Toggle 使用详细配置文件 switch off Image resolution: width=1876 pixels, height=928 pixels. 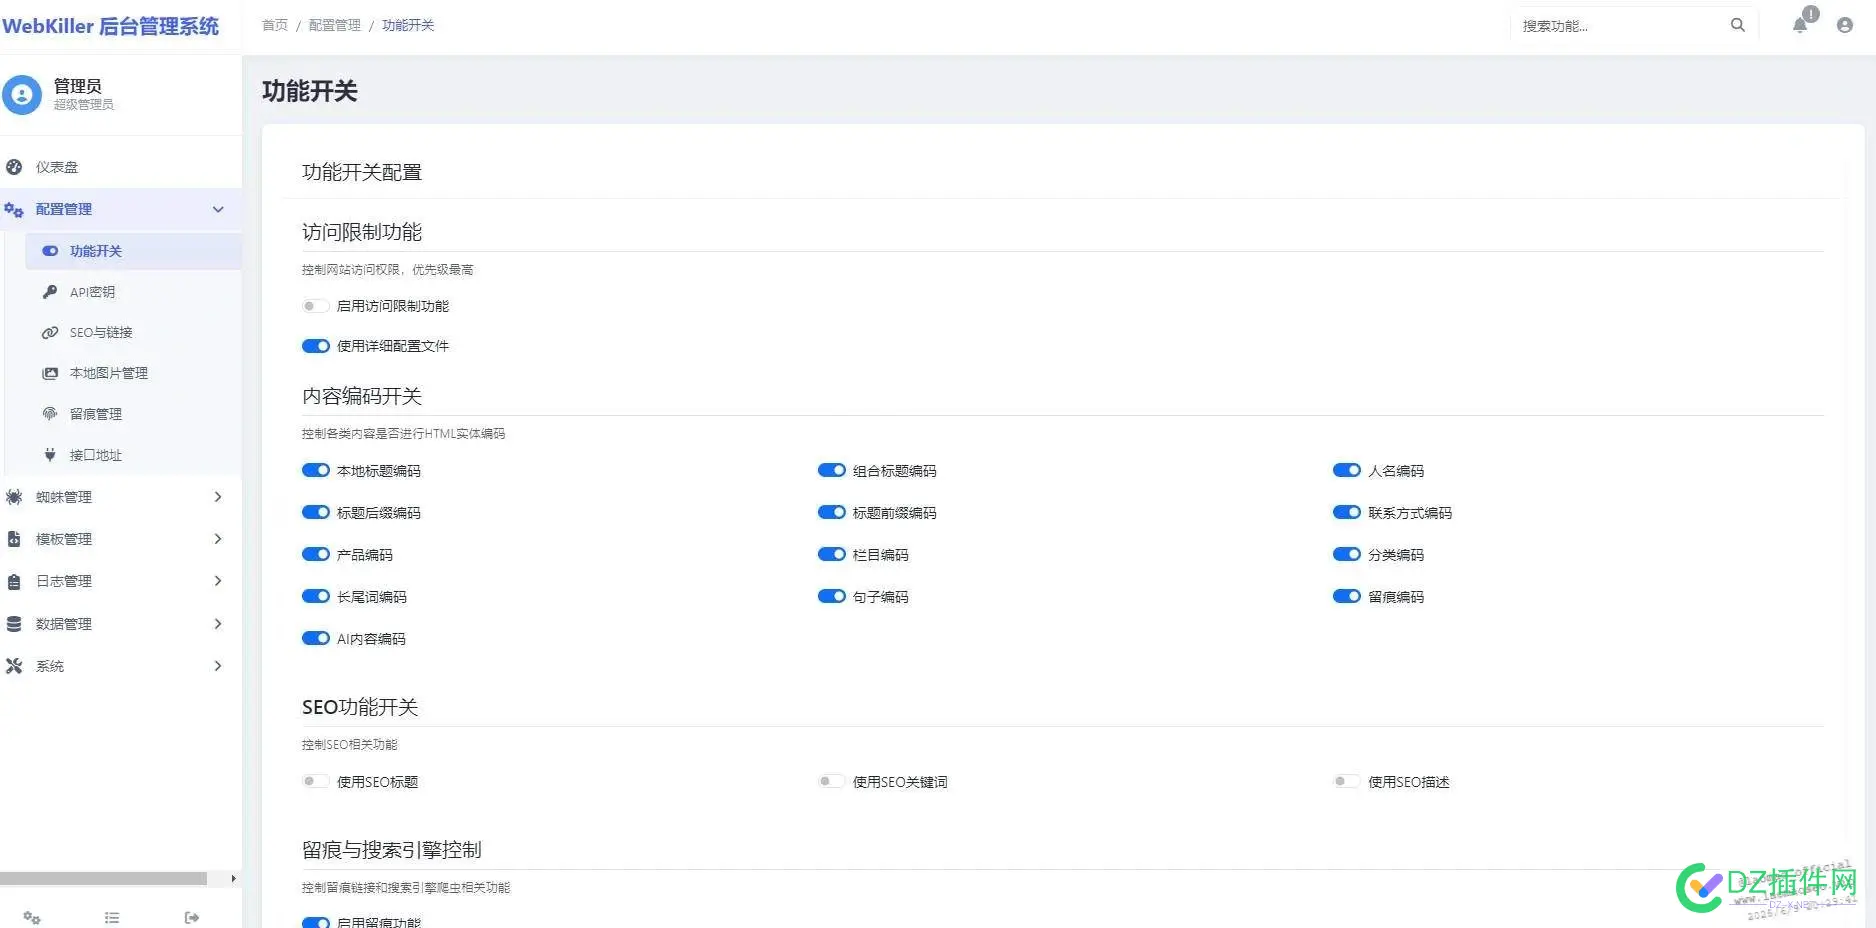316,346
